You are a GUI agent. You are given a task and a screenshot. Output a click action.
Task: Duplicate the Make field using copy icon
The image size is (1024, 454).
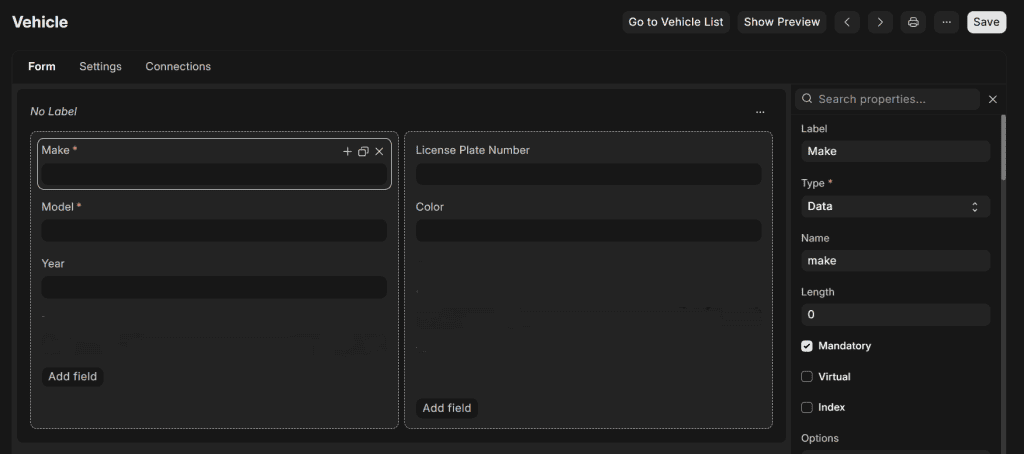coord(363,151)
